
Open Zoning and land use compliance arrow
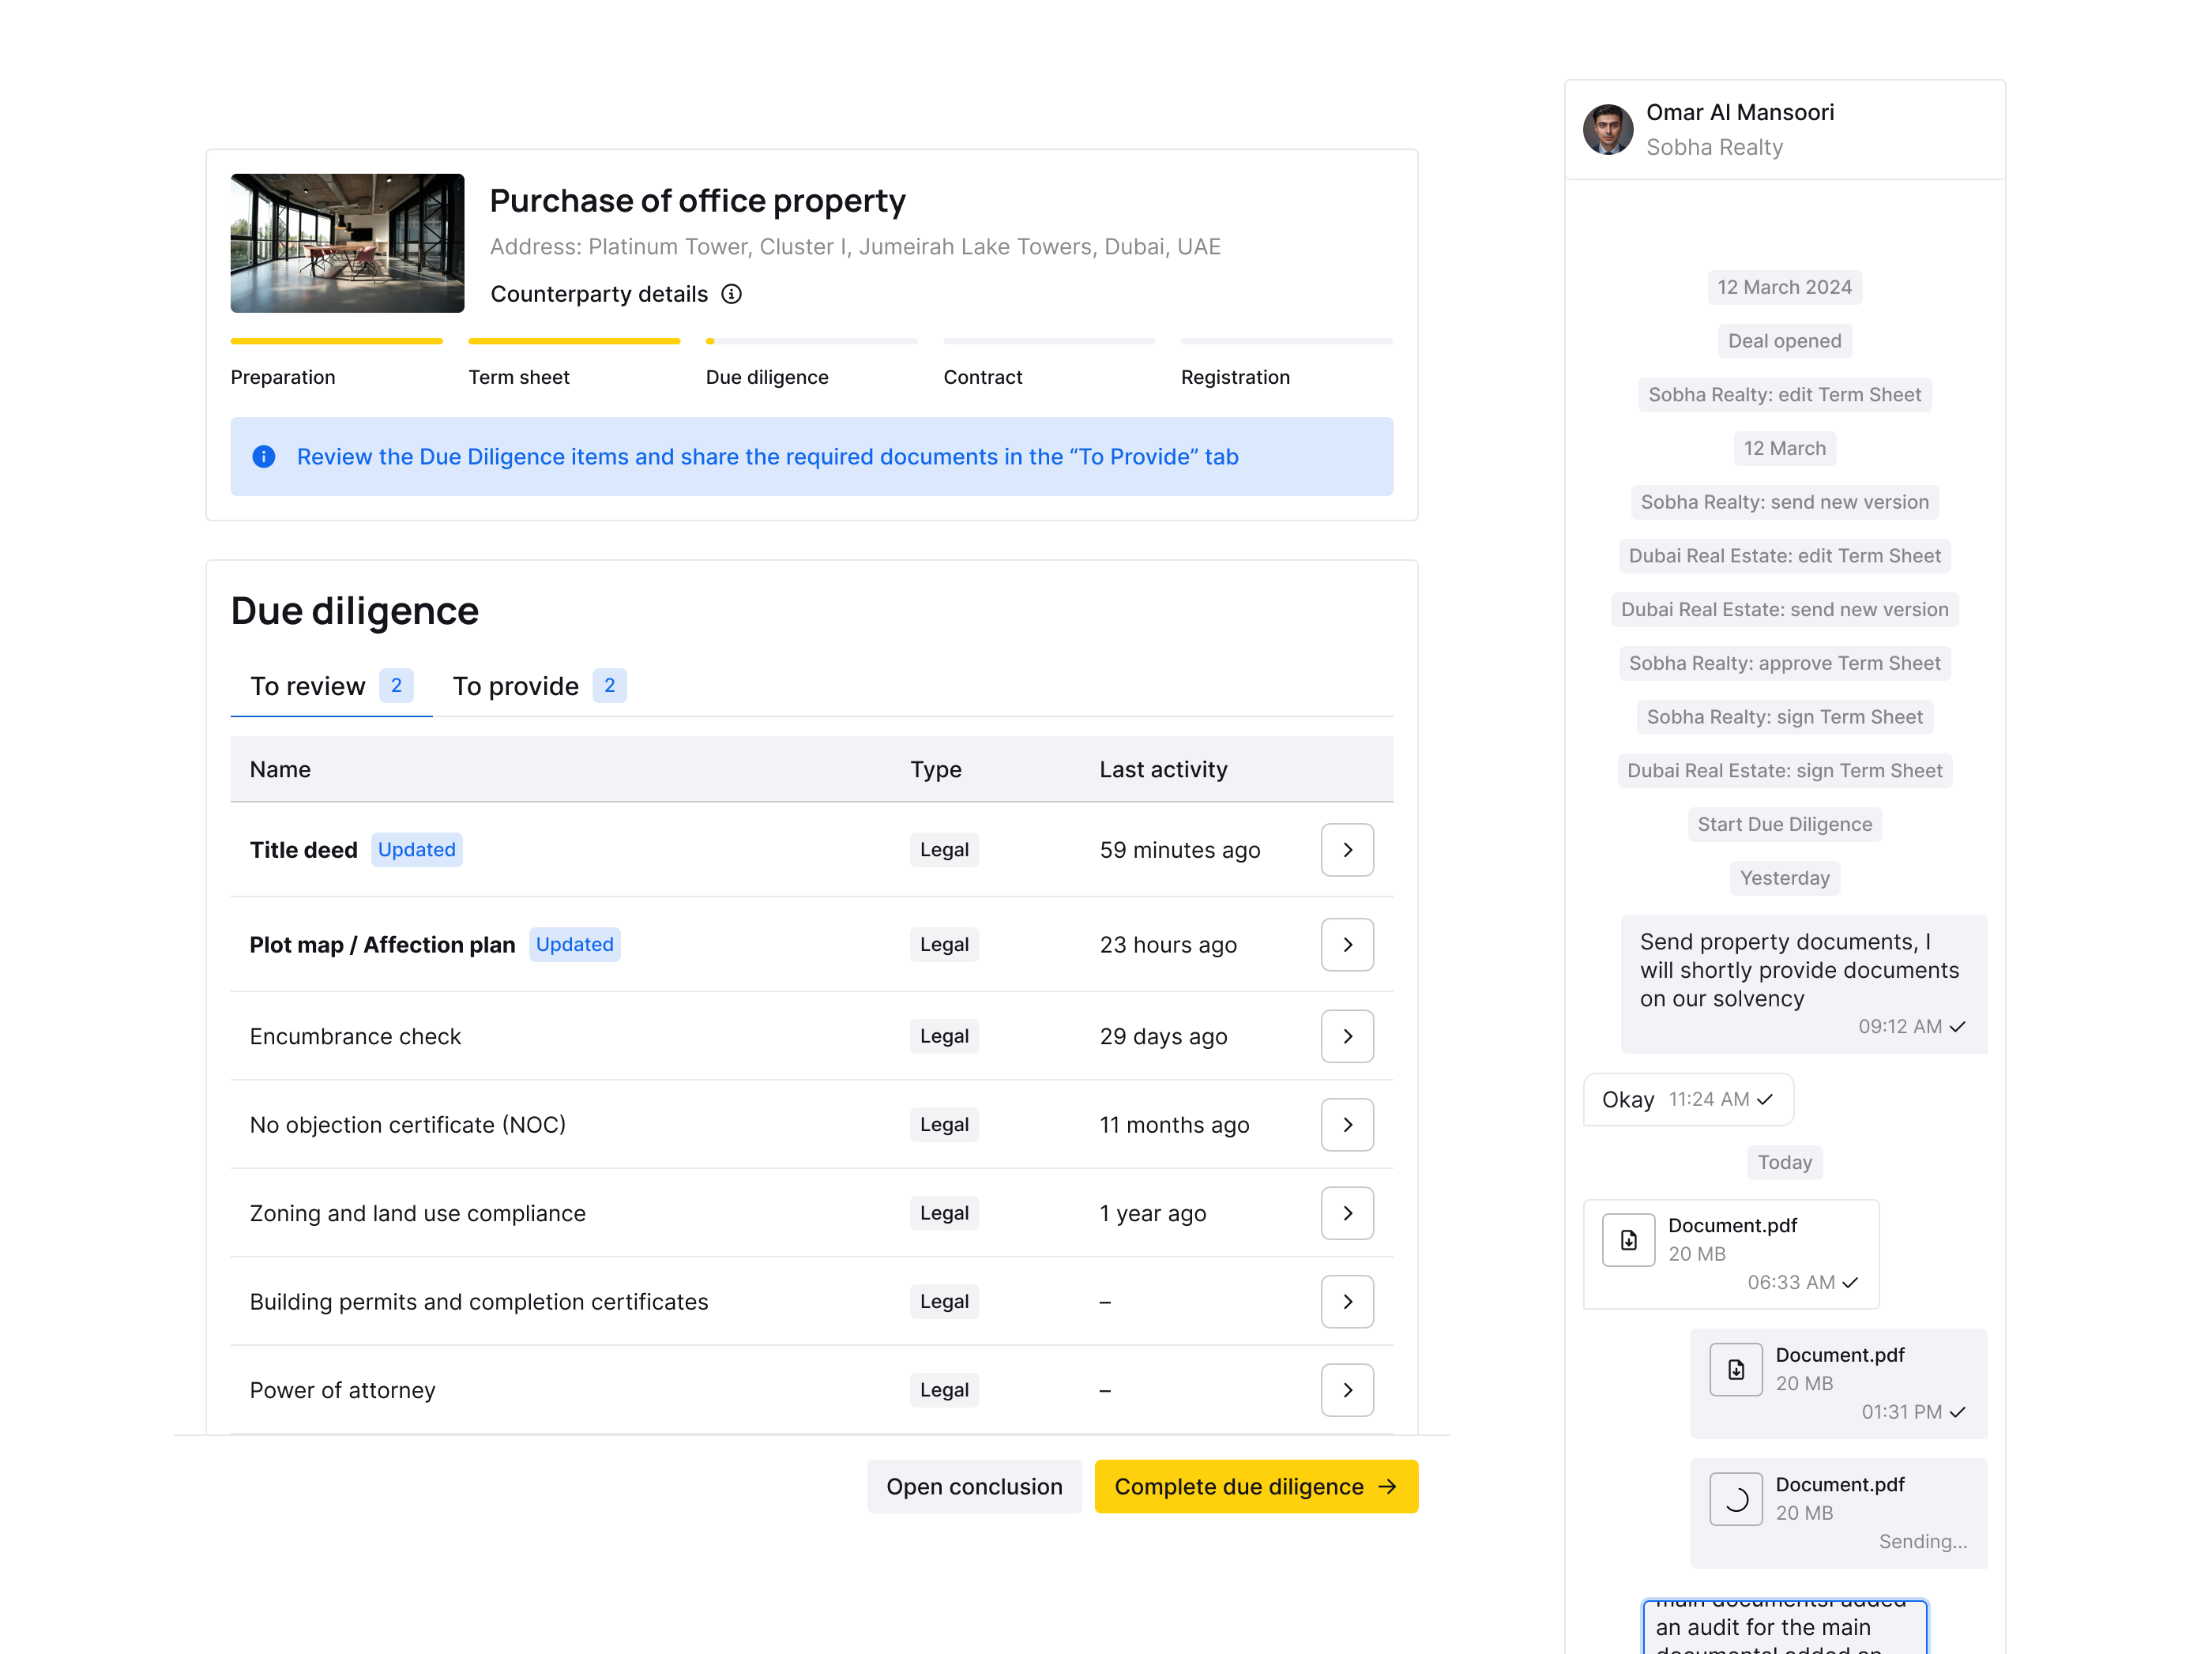(1347, 1214)
